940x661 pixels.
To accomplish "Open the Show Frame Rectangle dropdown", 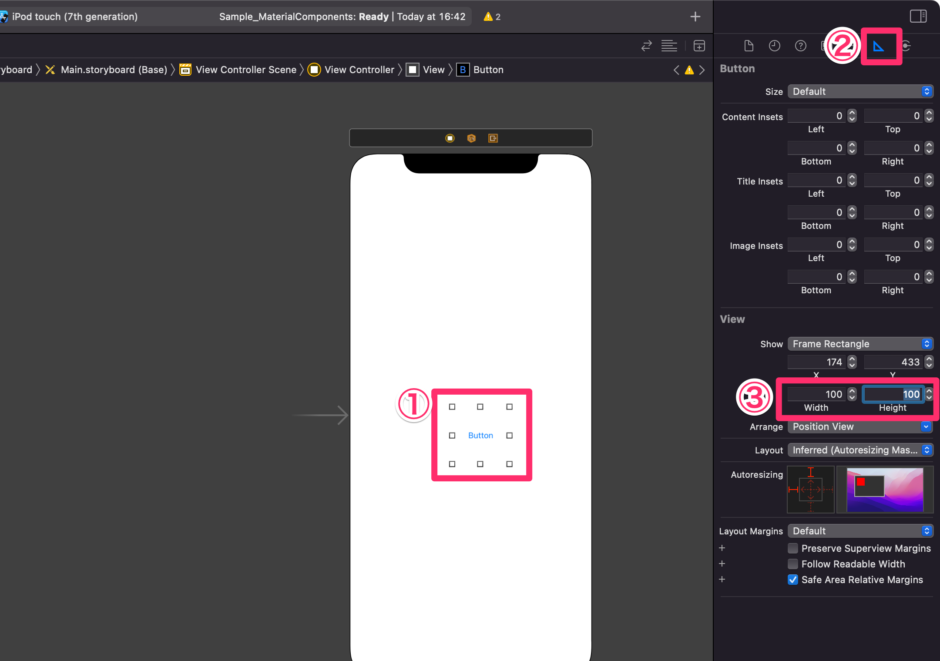I will tap(860, 343).
